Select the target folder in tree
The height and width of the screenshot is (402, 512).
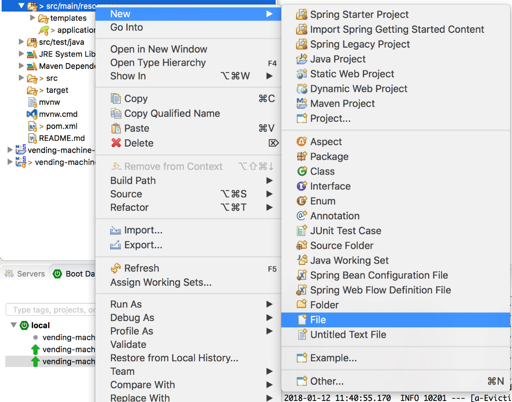(x=57, y=90)
